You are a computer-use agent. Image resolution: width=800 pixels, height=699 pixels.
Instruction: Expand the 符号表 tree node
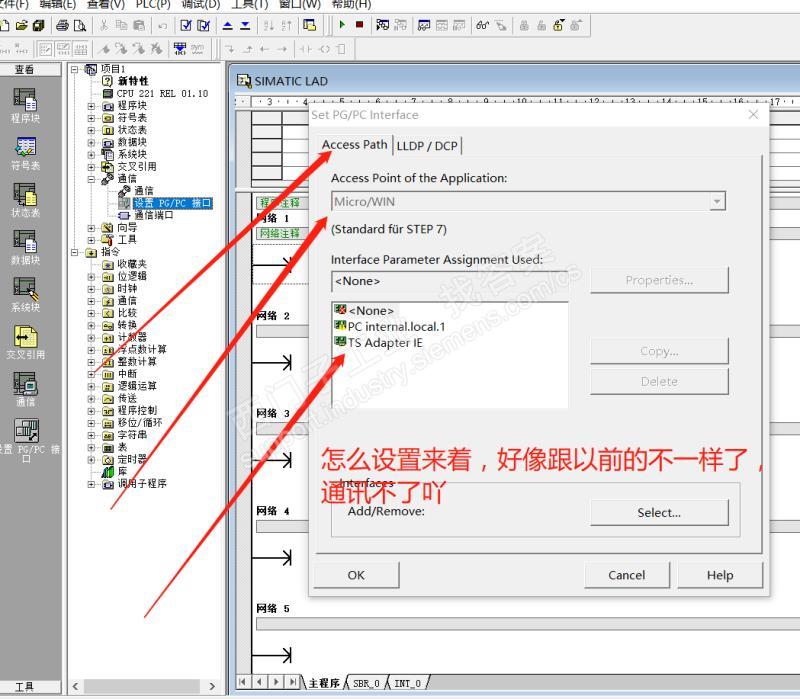tap(91, 118)
